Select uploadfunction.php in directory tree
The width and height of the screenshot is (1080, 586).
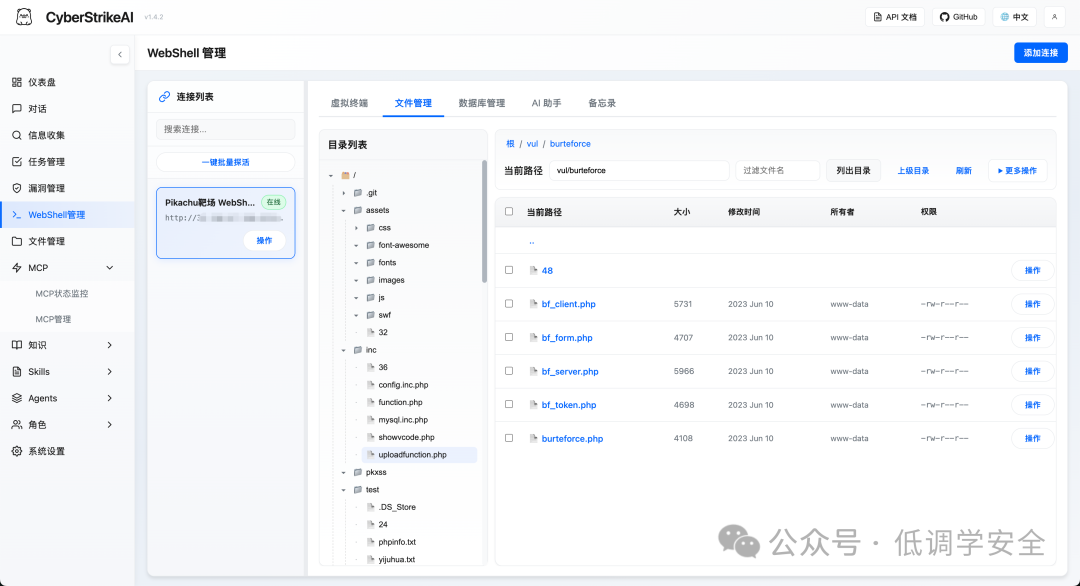pyautogui.click(x=419, y=454)
